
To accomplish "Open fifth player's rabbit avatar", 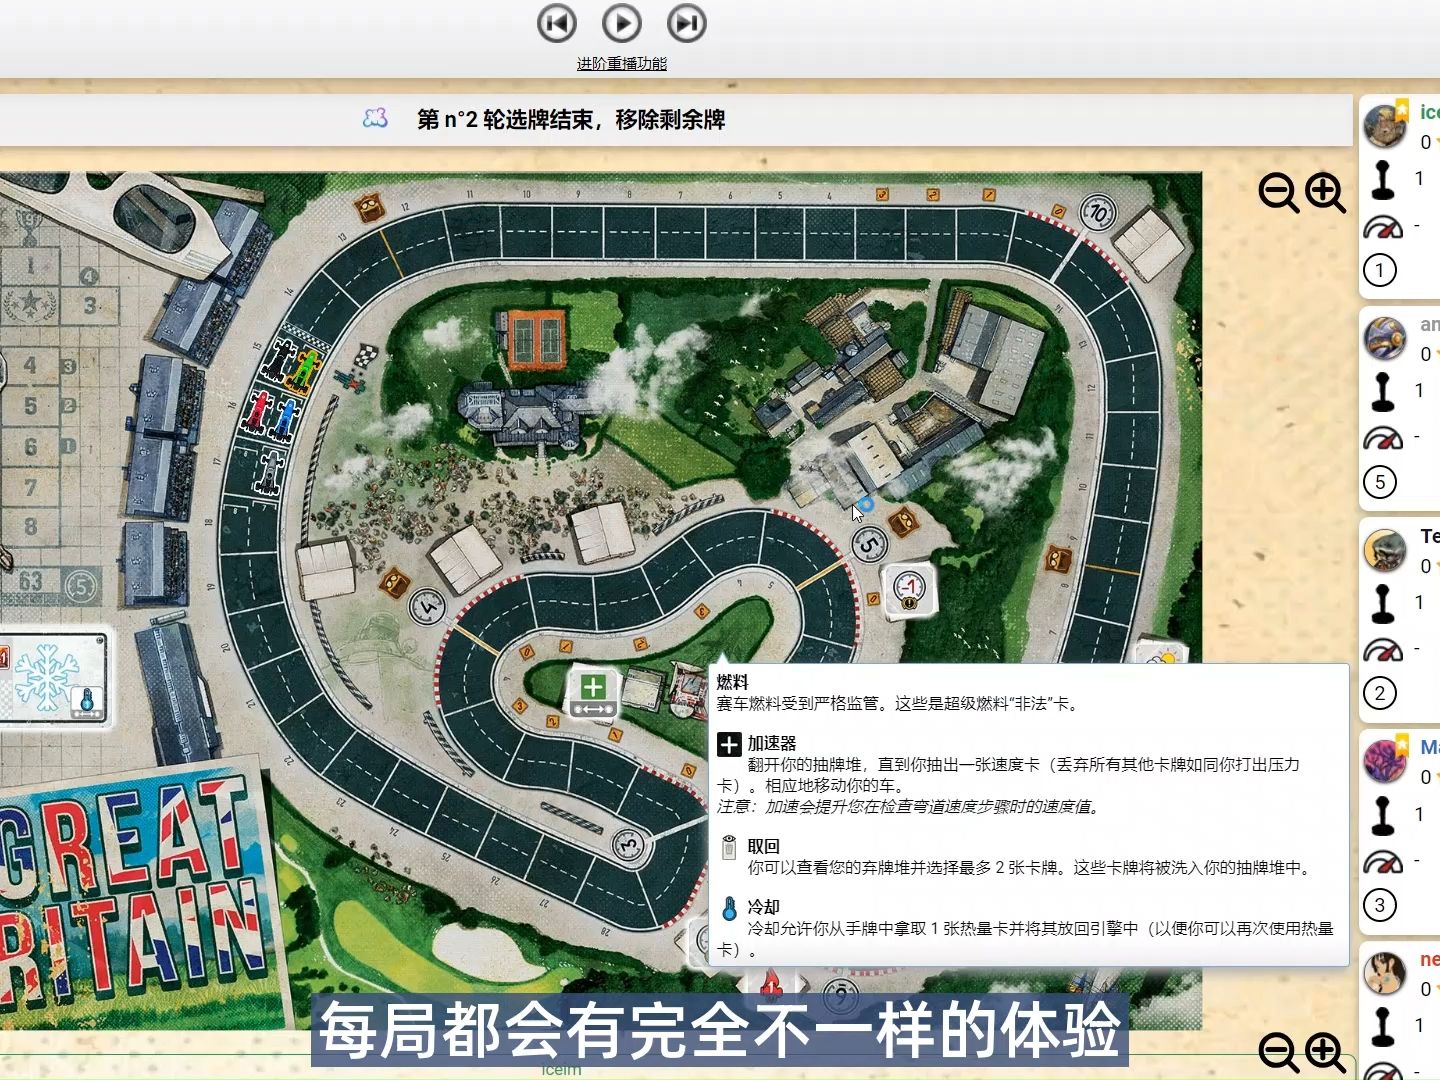I will (1385, 973).
